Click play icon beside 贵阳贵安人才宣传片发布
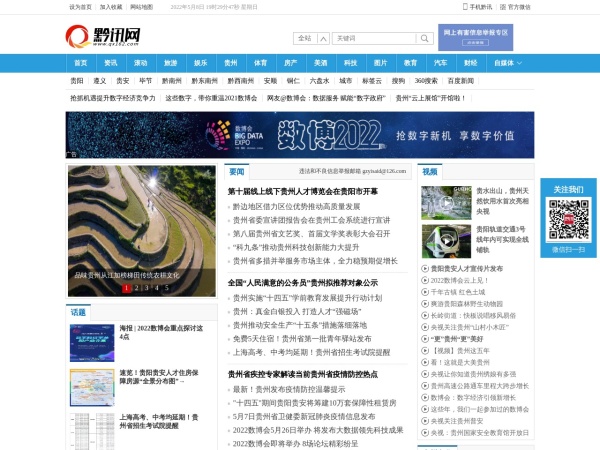Image resolution: width=600 pixels, height=450 pixels. [x=425, y=269]
